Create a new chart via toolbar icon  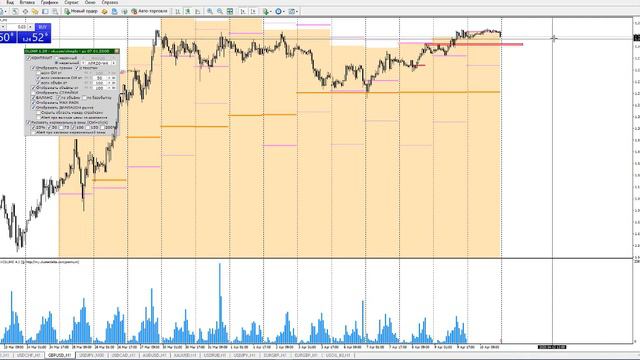[2, 11]
